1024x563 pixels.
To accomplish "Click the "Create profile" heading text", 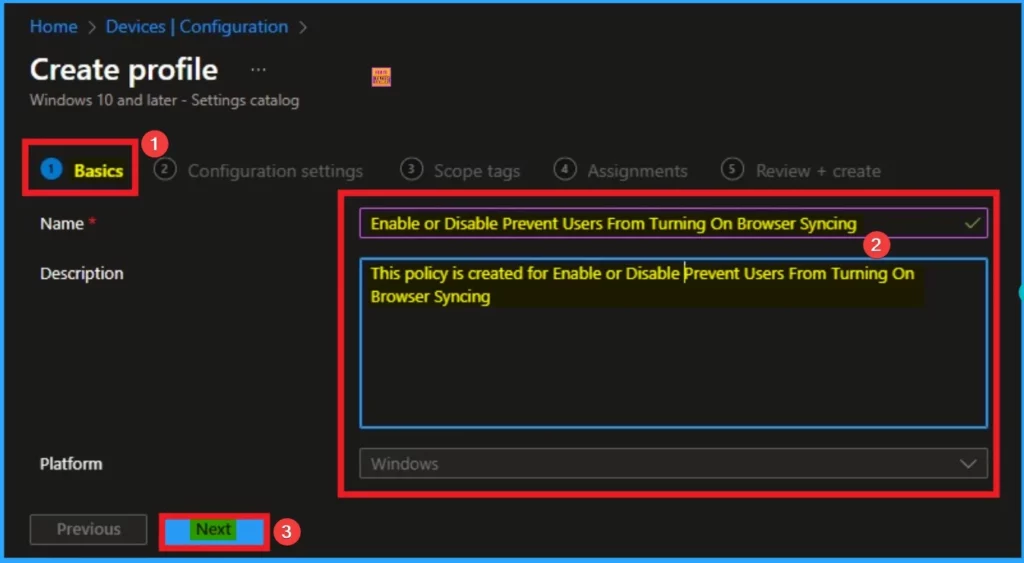I will (124, 70).
